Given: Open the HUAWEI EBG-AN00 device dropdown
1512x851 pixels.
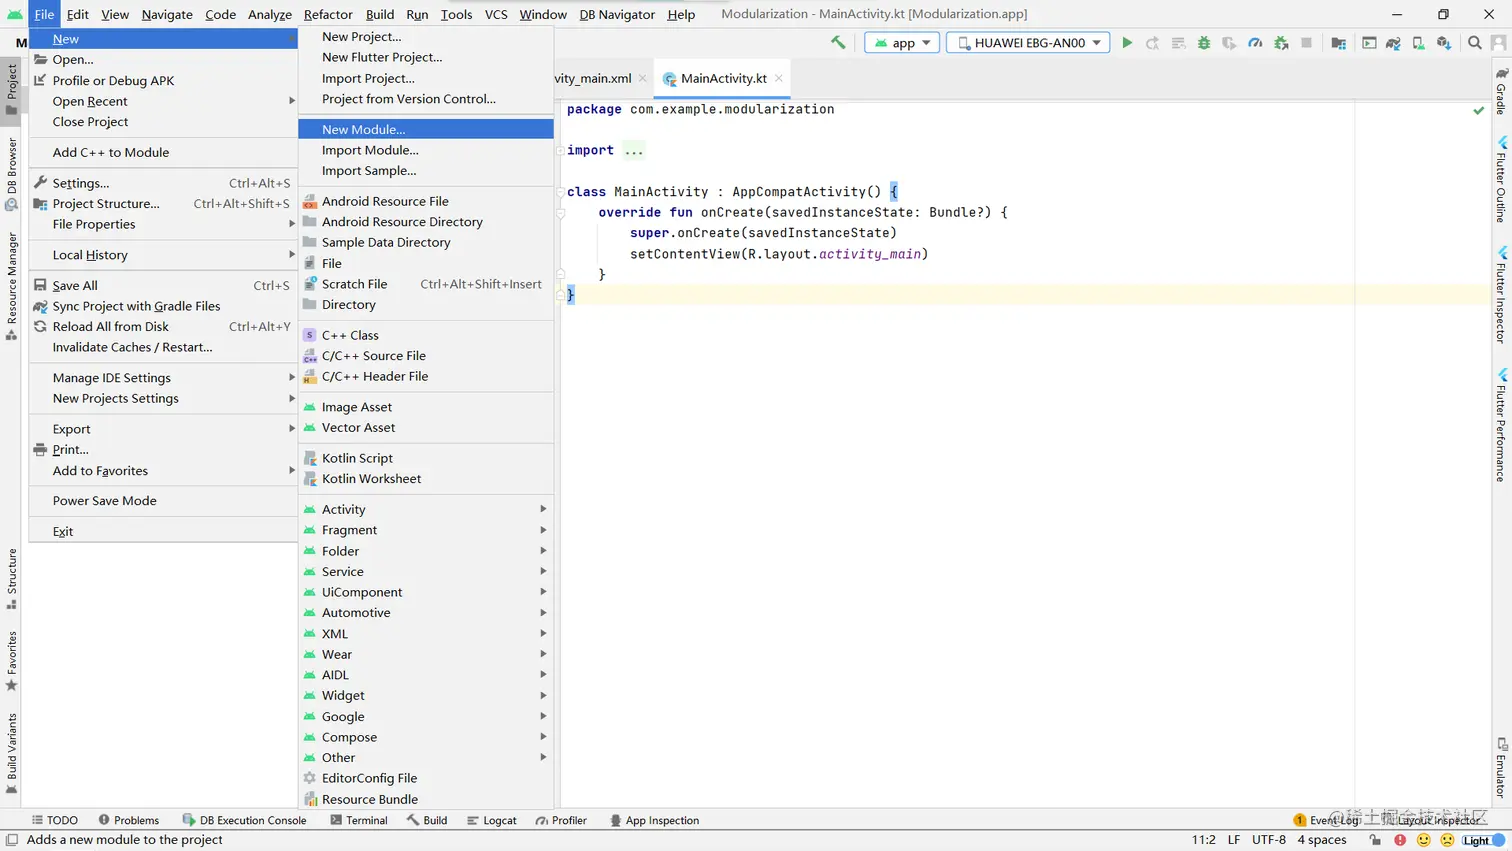Looking at the screenshot, I should [1028, 43].
